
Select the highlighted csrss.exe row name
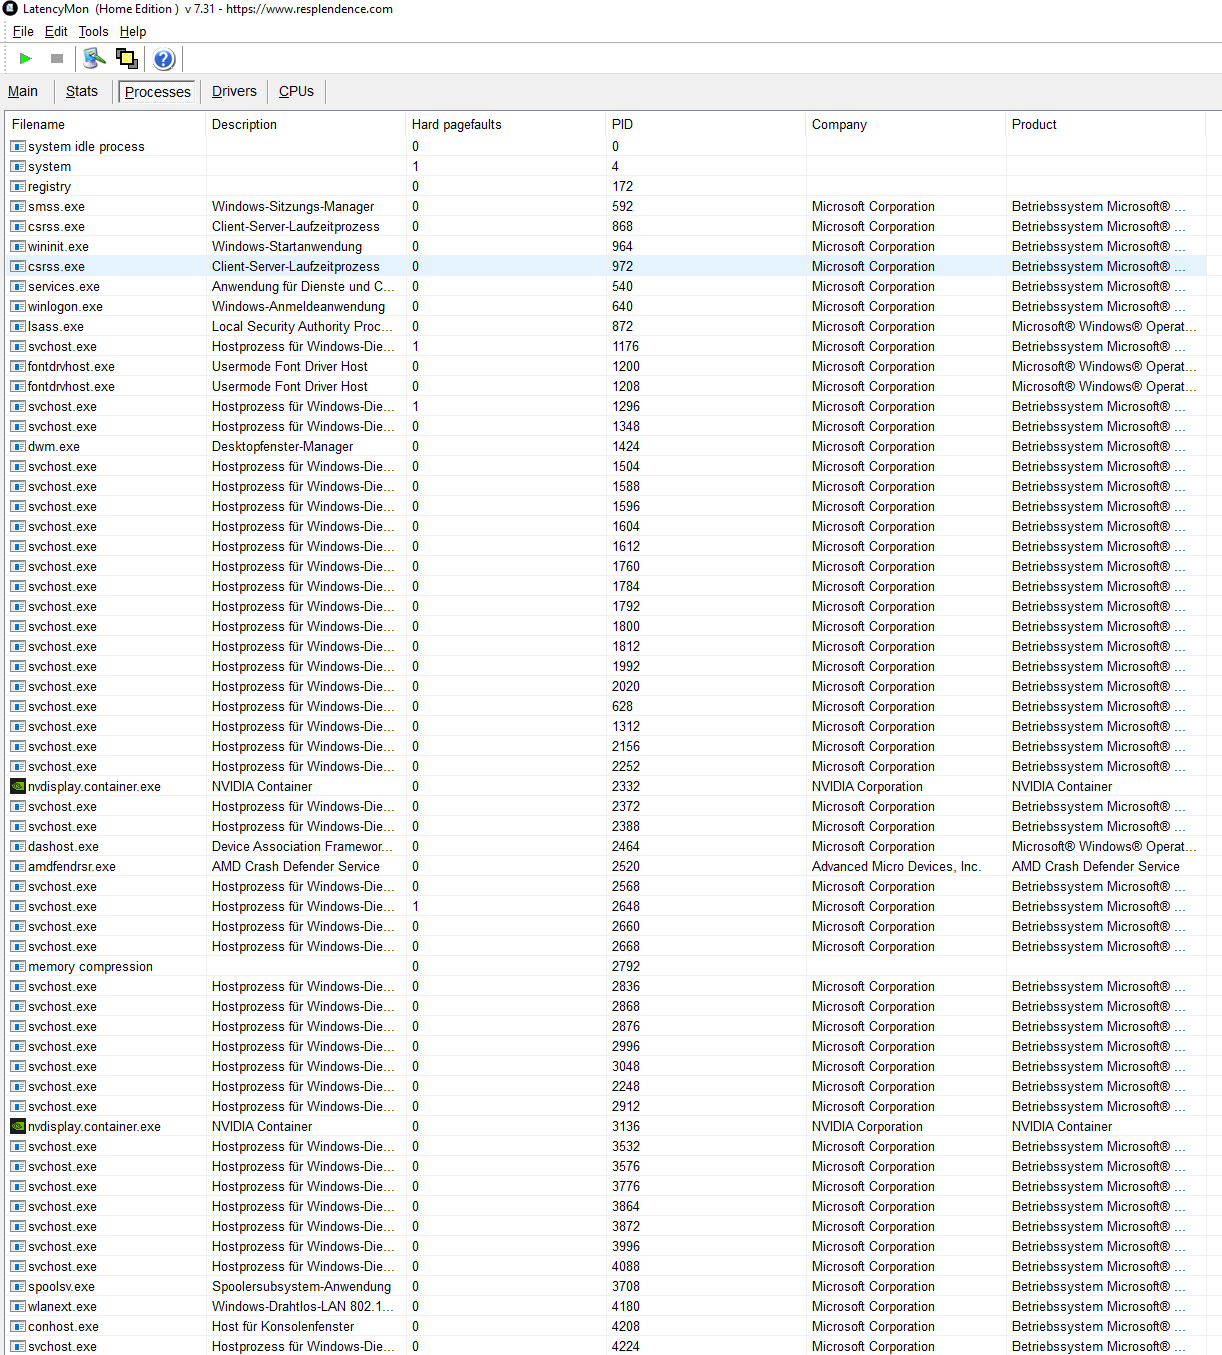point(56,266)
